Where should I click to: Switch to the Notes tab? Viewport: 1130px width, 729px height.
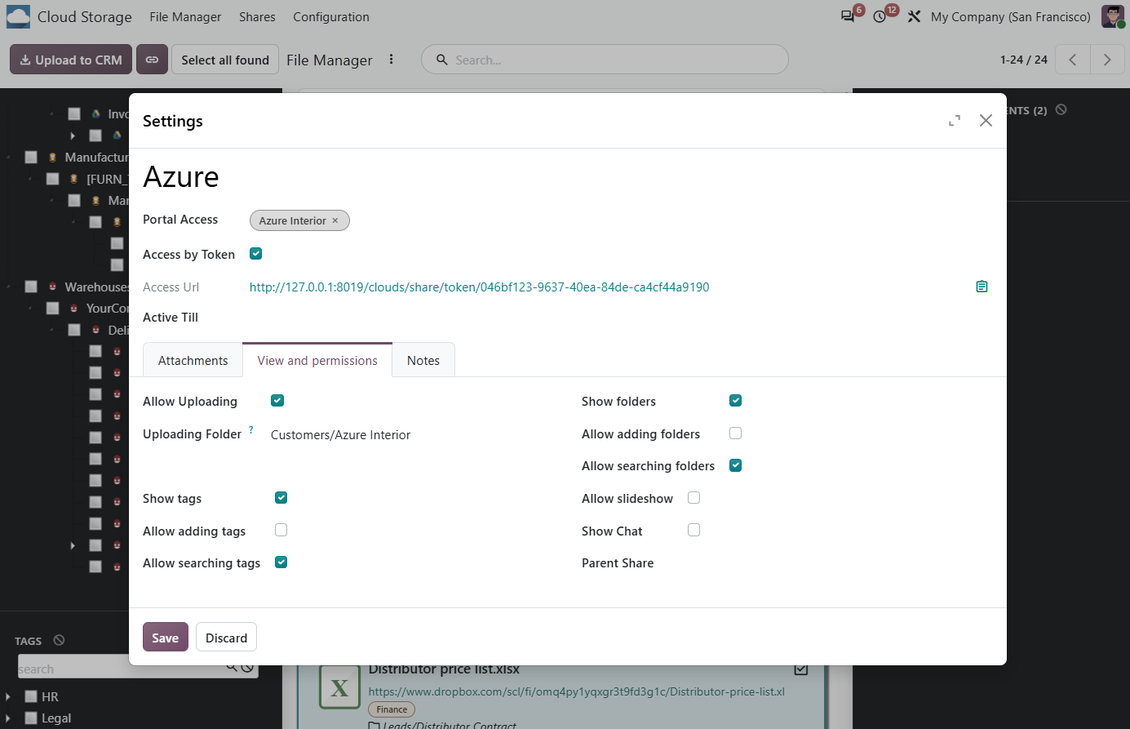[423, 360]
